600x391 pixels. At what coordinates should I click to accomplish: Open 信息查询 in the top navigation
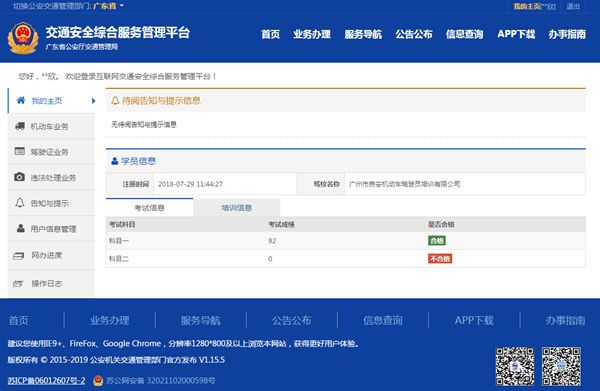tap(464, 34)
